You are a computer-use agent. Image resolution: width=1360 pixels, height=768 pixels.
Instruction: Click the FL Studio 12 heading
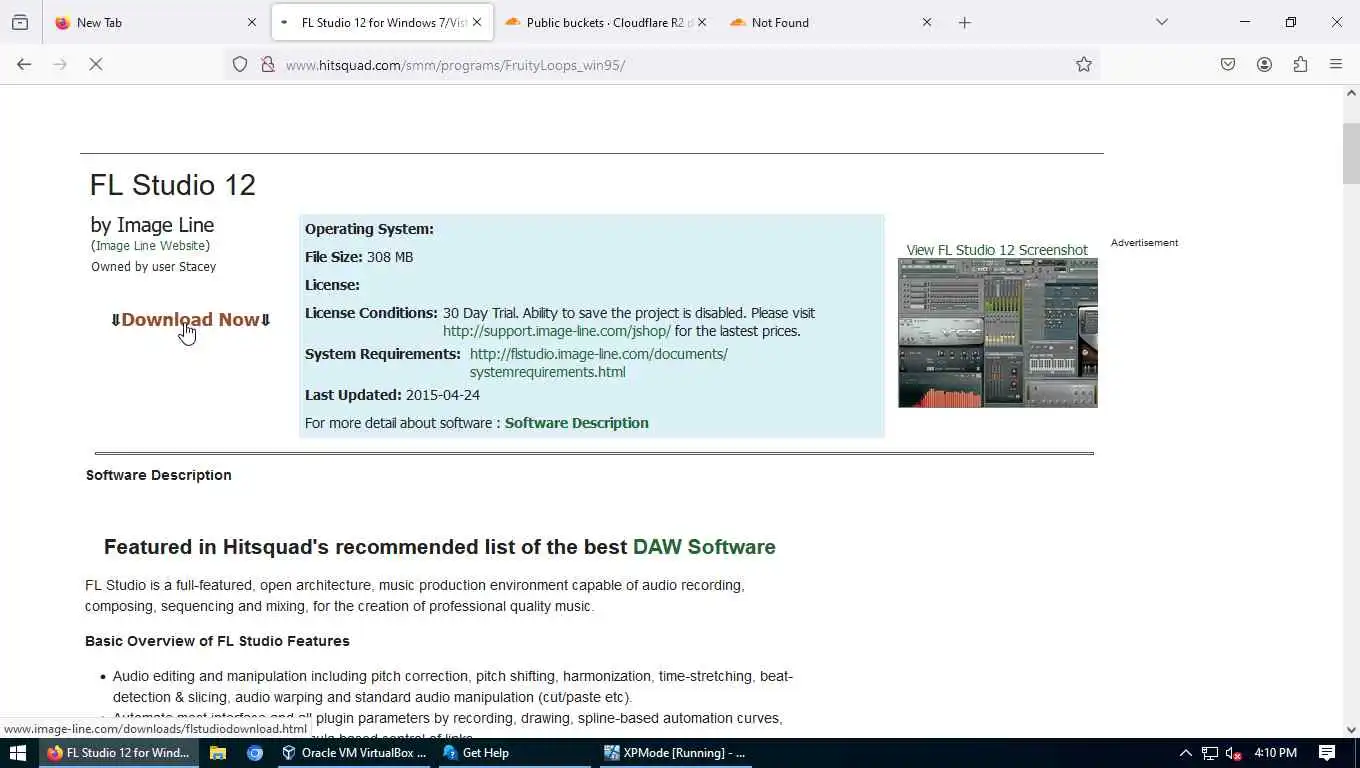point(173,185)
